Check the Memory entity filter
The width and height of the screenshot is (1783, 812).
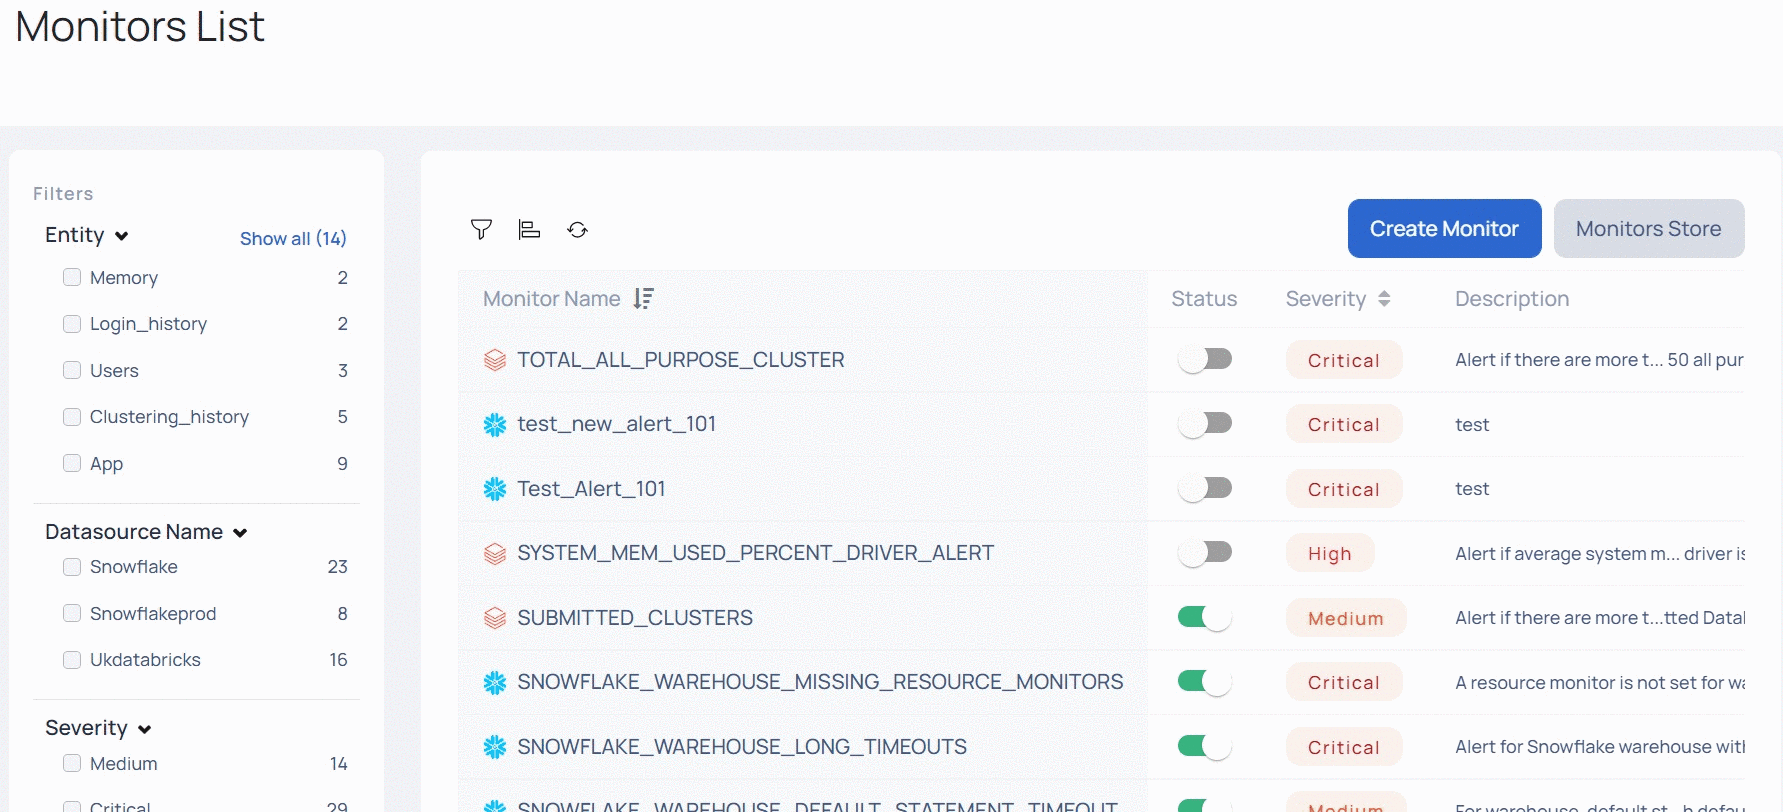(x=72, y=277)
